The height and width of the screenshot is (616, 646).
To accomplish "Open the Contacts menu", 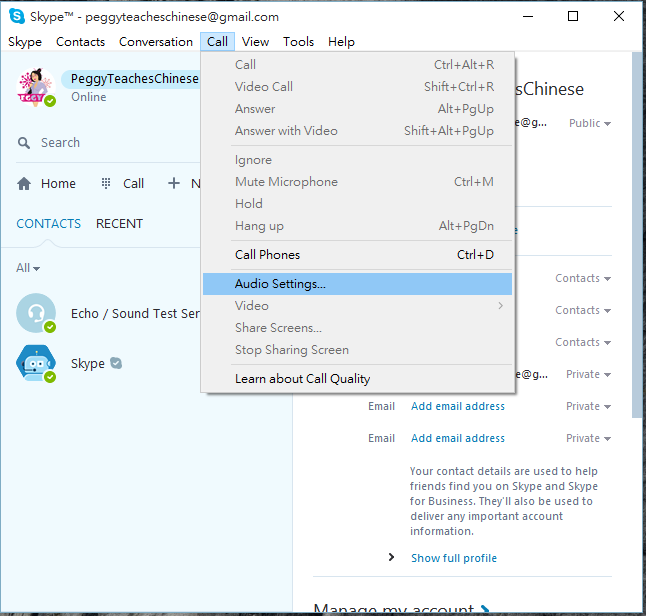I will [80, 42].
